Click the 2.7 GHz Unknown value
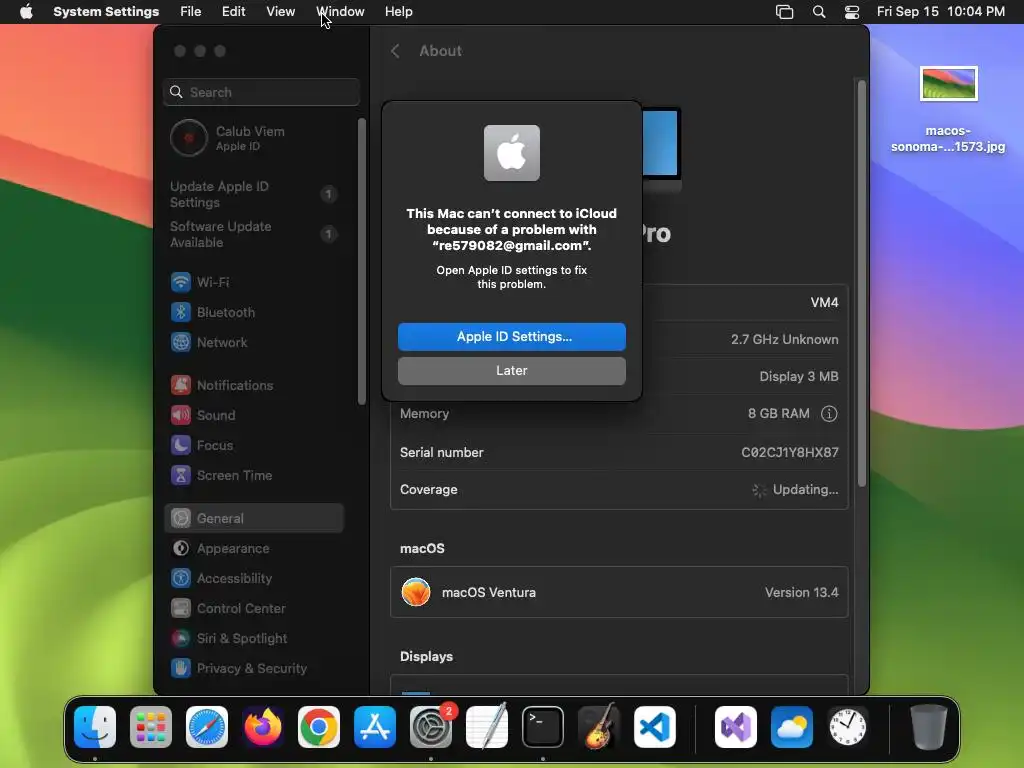Screen dimensions: 1024x768 click(784, 340)
